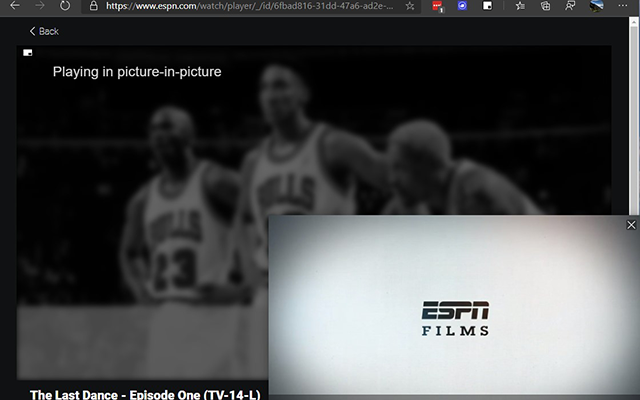Viewport: 640px width, 400px height.
Task: Click the 'Playing in picture-in-picture' text
Action: tap(137, 72)
